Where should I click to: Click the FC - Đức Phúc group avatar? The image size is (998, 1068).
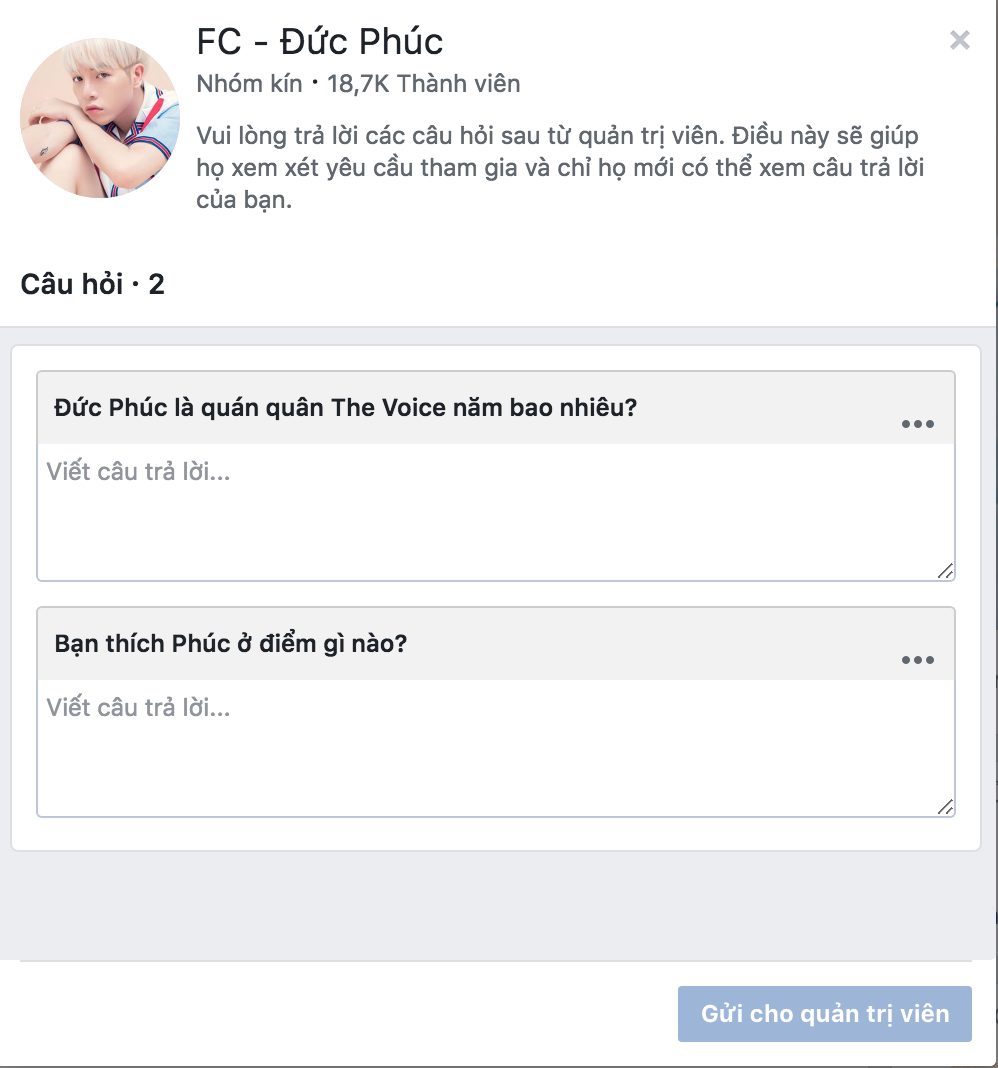click(x=99, y=118)
